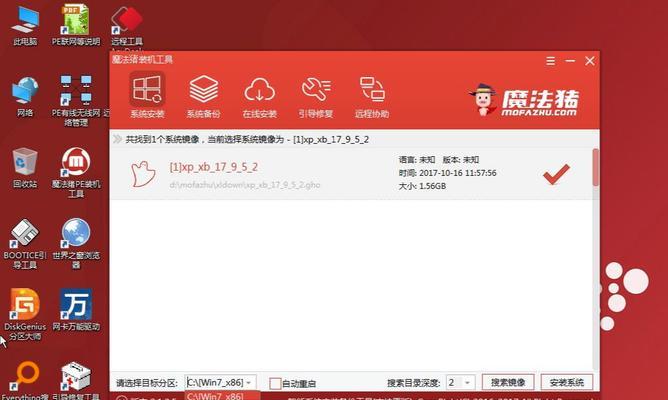
Task: Open 网卡万能驱动 desktop shortcut
Action: [x=76, y=310]
